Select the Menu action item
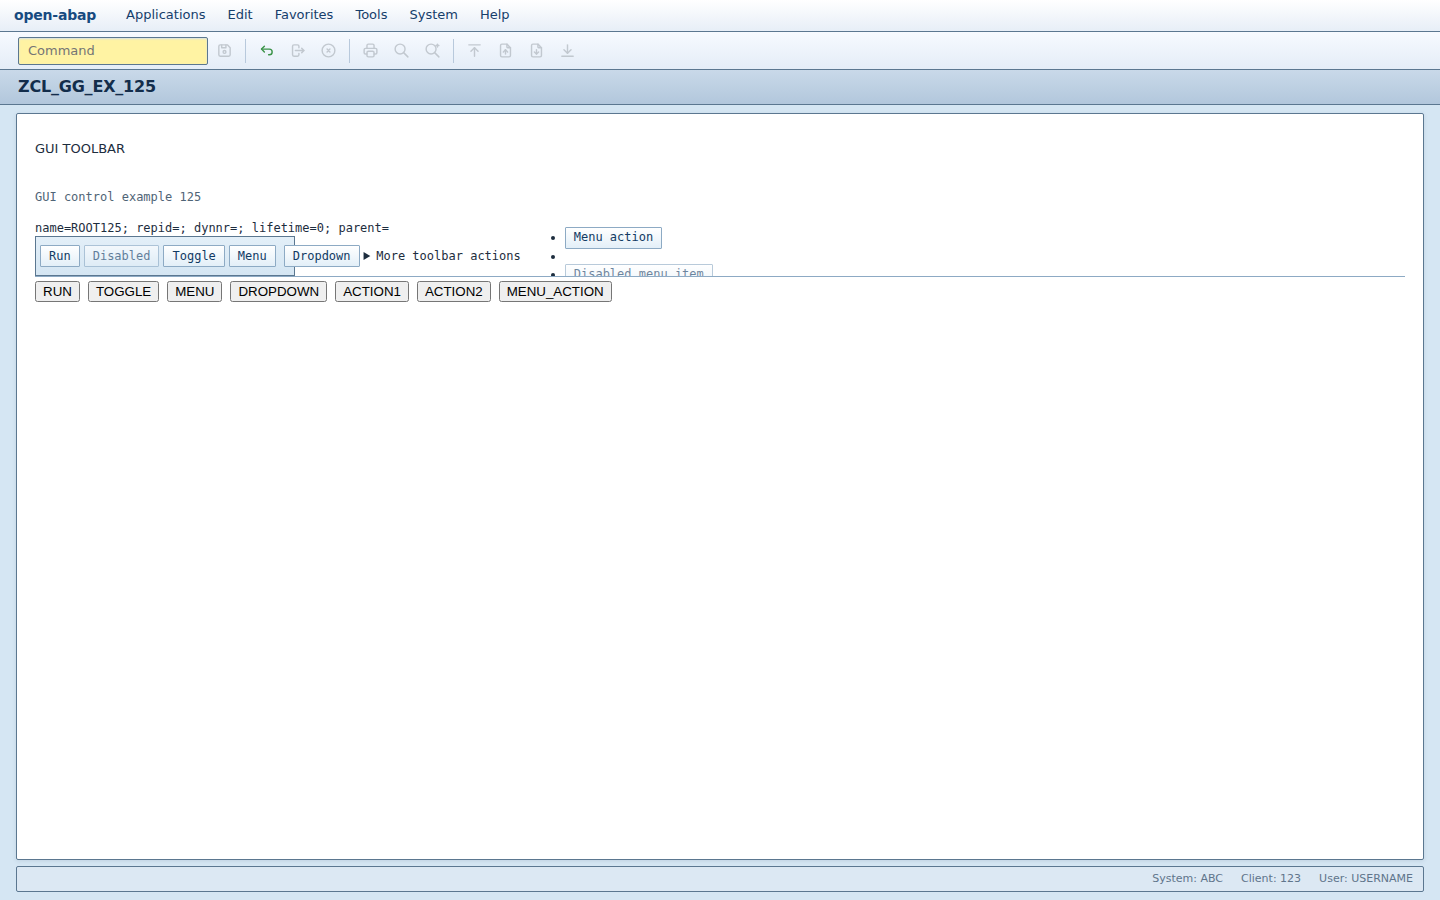Viewport: 1440px width, 900px height. pos(613,238)
